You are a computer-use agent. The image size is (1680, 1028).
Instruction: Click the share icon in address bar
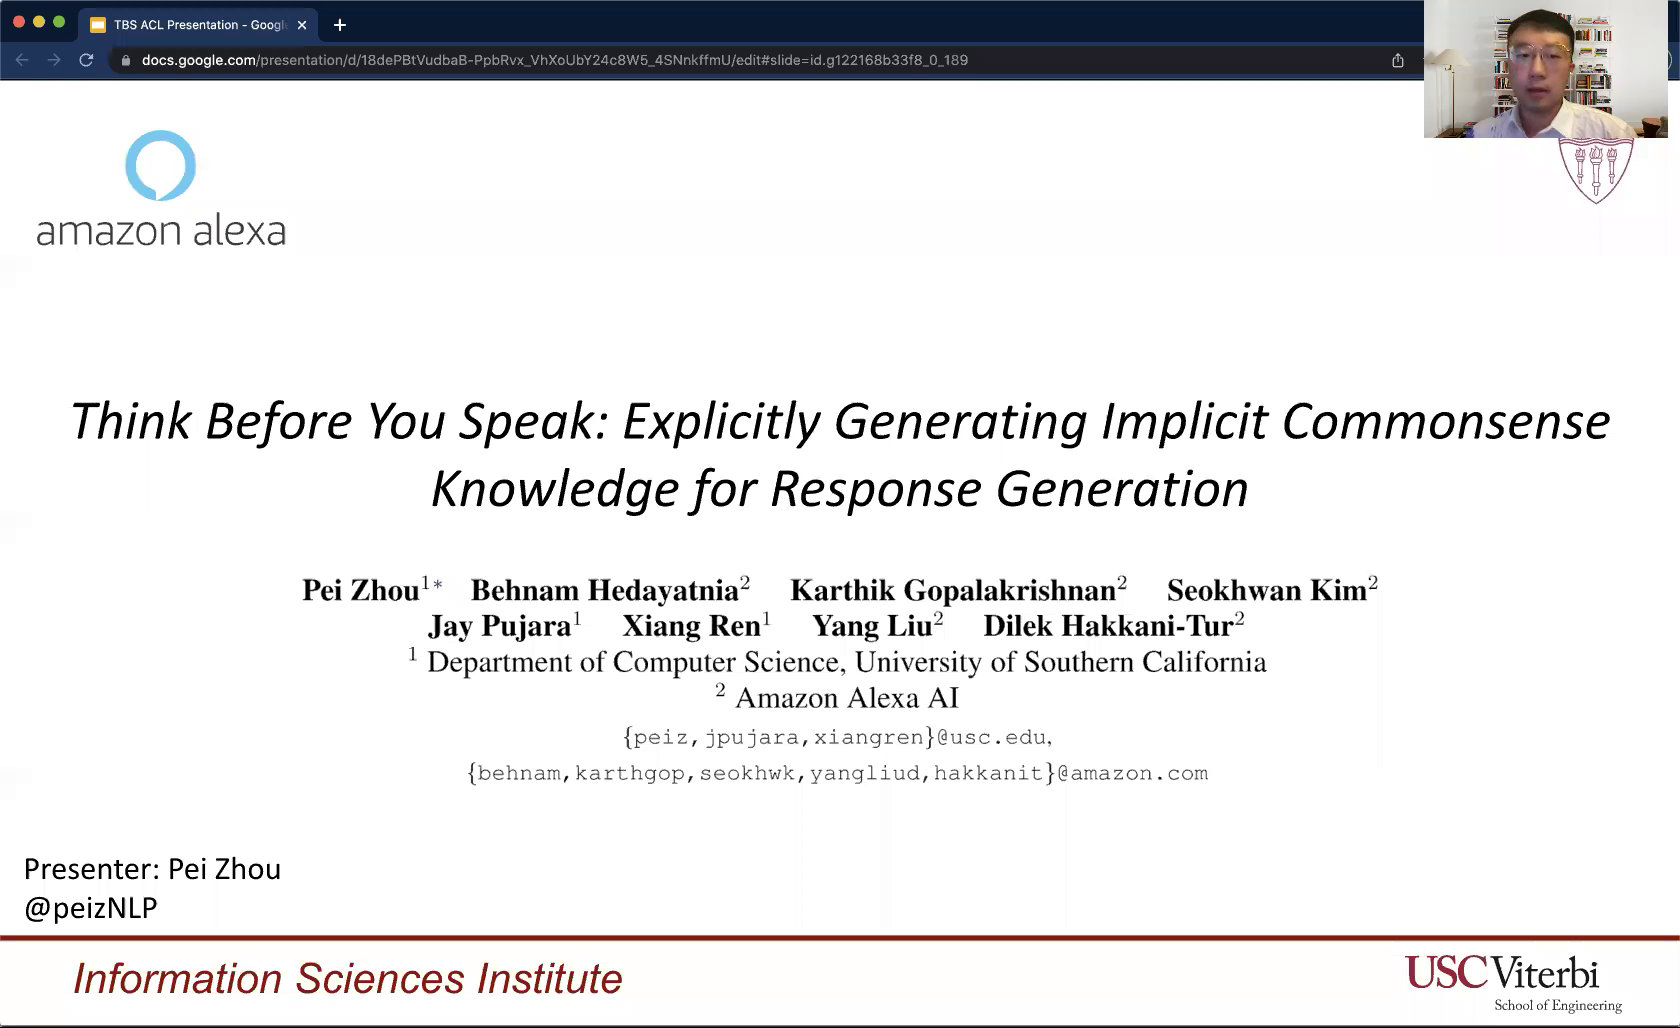tap(1398, 60)
